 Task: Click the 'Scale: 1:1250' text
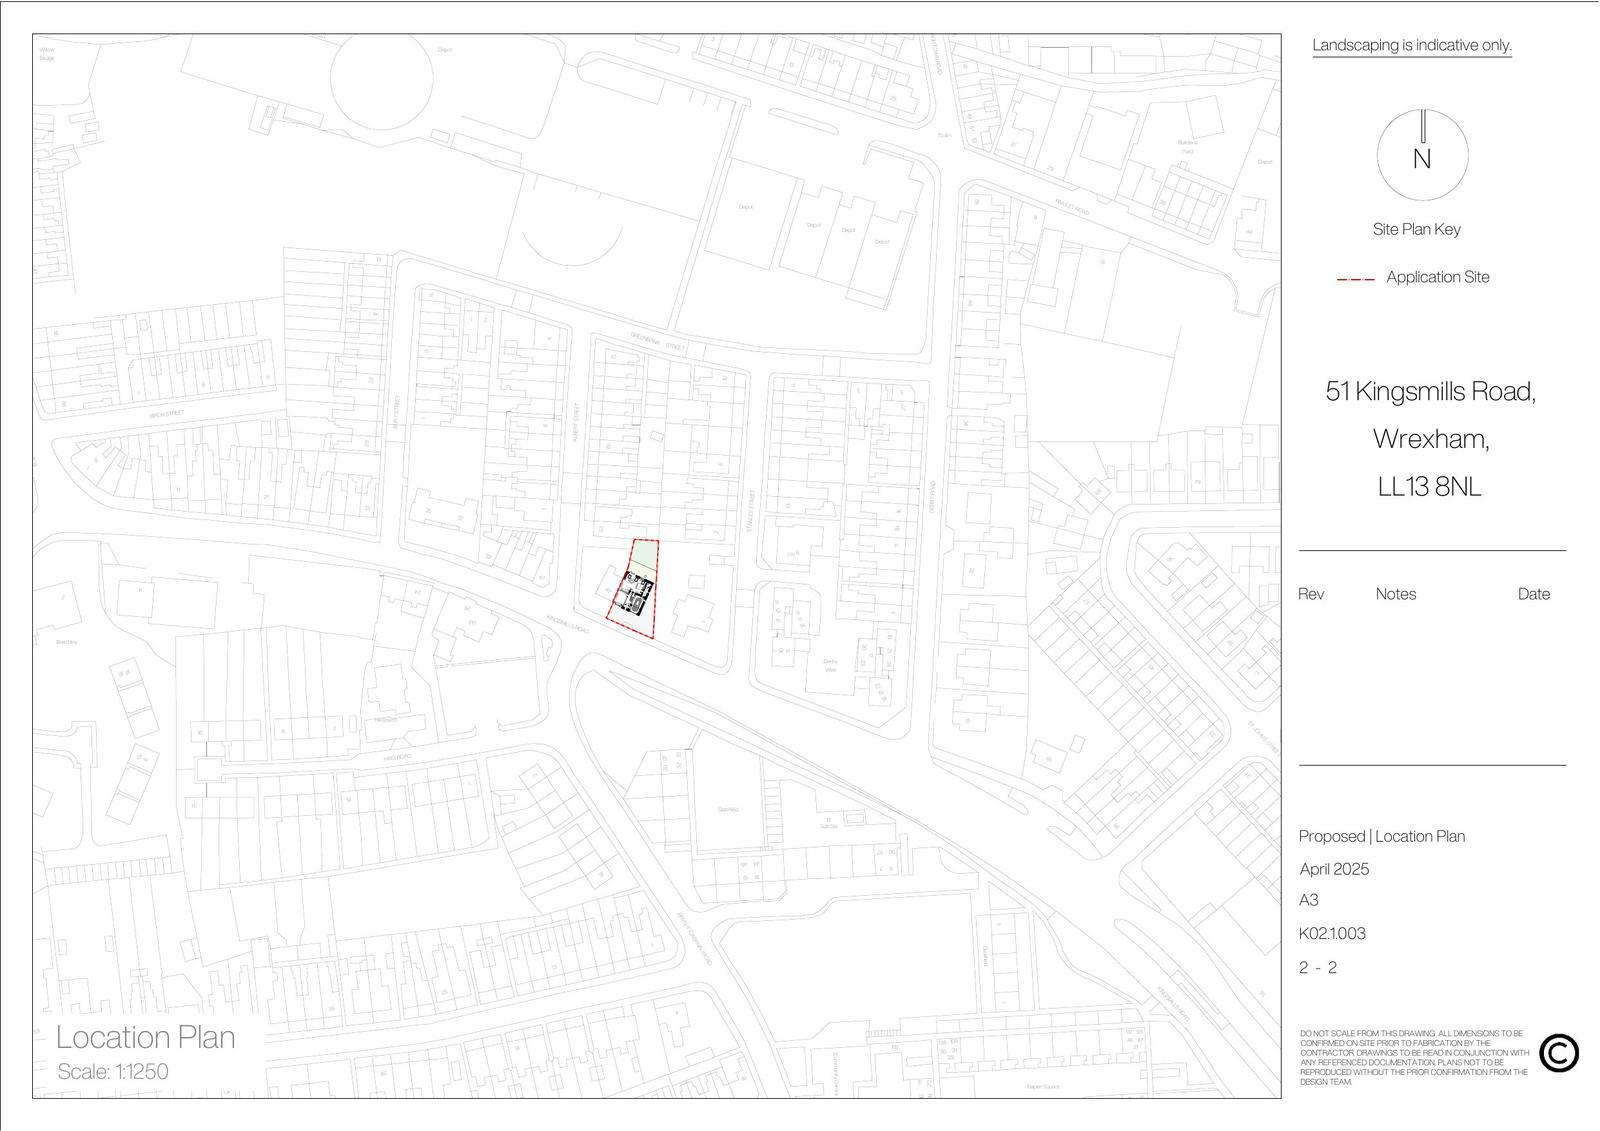tap(113, 1072)
